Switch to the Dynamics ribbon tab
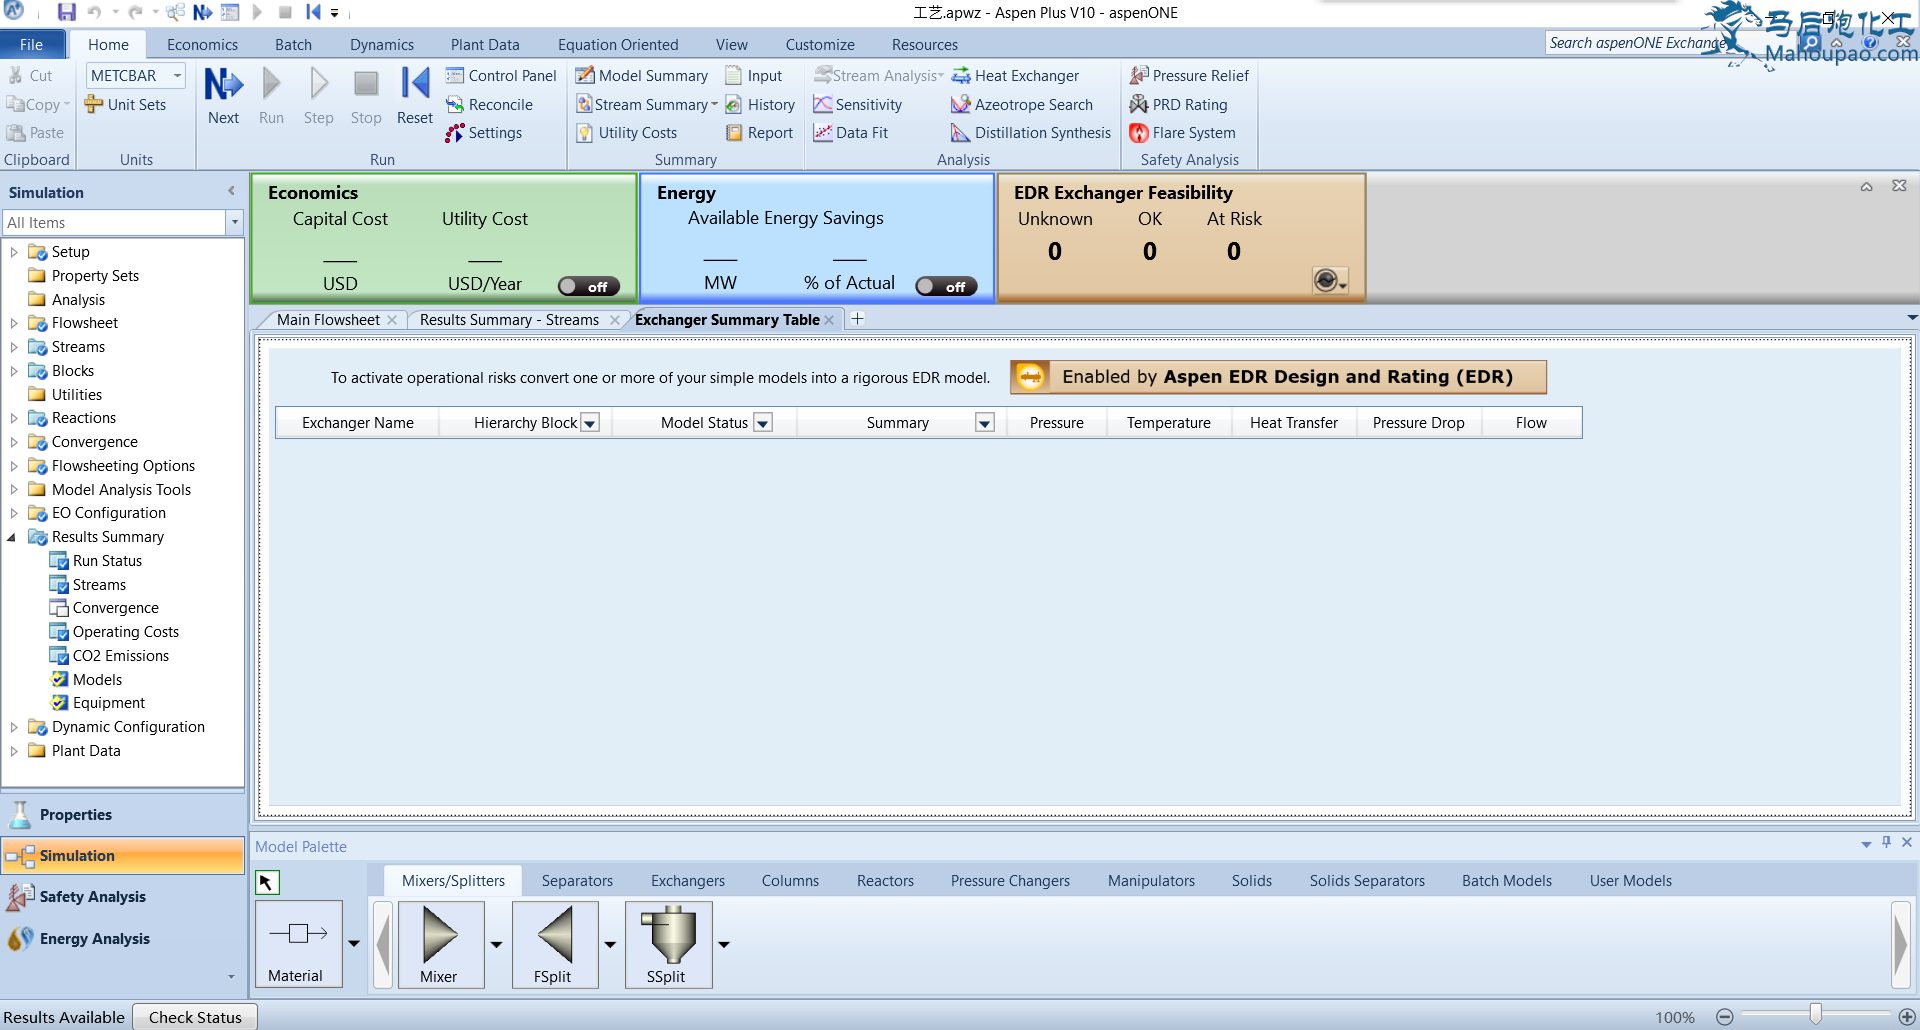Viewport: 1920px width, 1030px height. pyautogui.click(x=382, y=45)
